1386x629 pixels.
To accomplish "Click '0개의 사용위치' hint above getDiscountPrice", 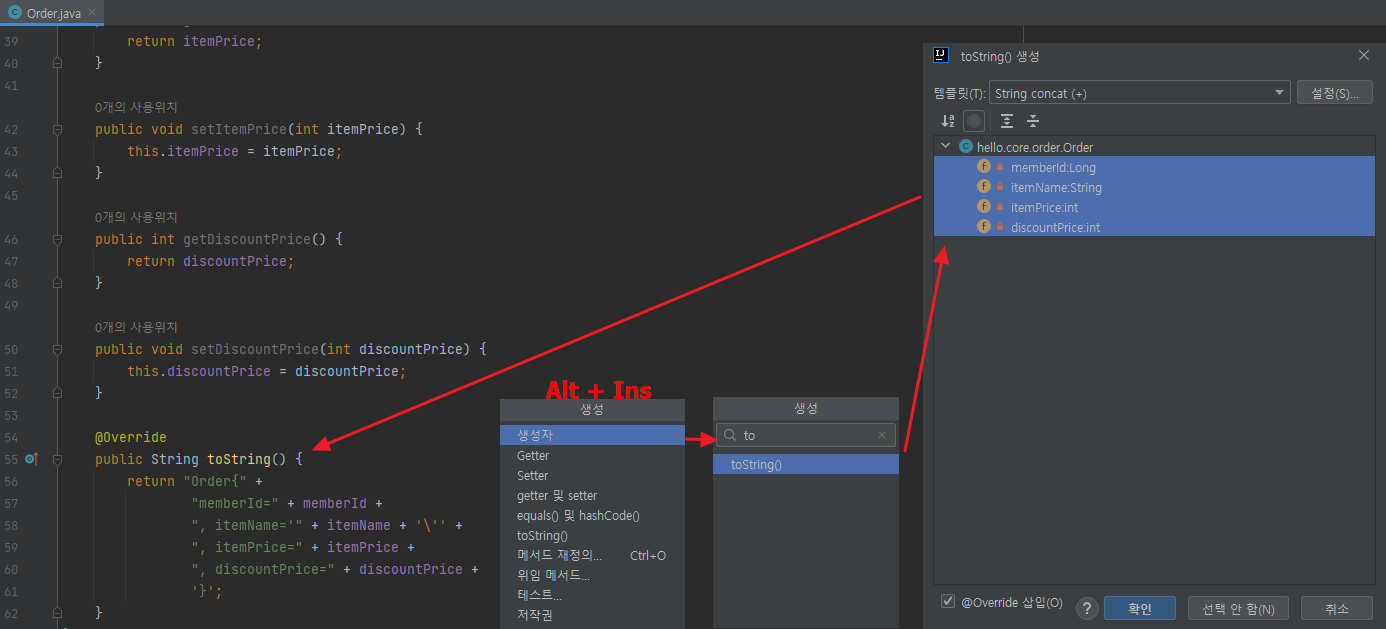I will tap(136, 217).
